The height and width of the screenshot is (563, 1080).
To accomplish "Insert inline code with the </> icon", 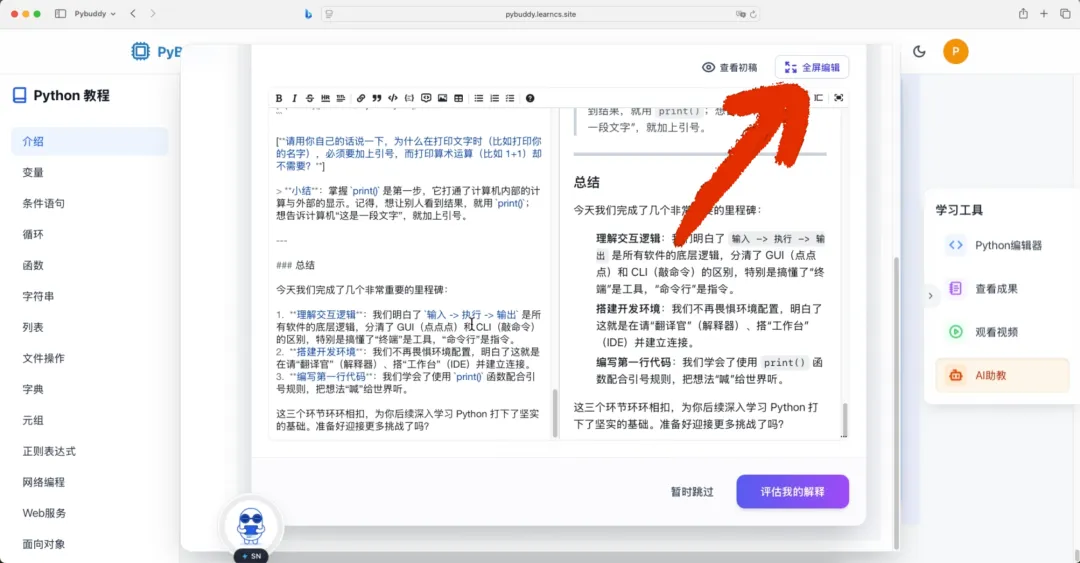I will (393, 98).
